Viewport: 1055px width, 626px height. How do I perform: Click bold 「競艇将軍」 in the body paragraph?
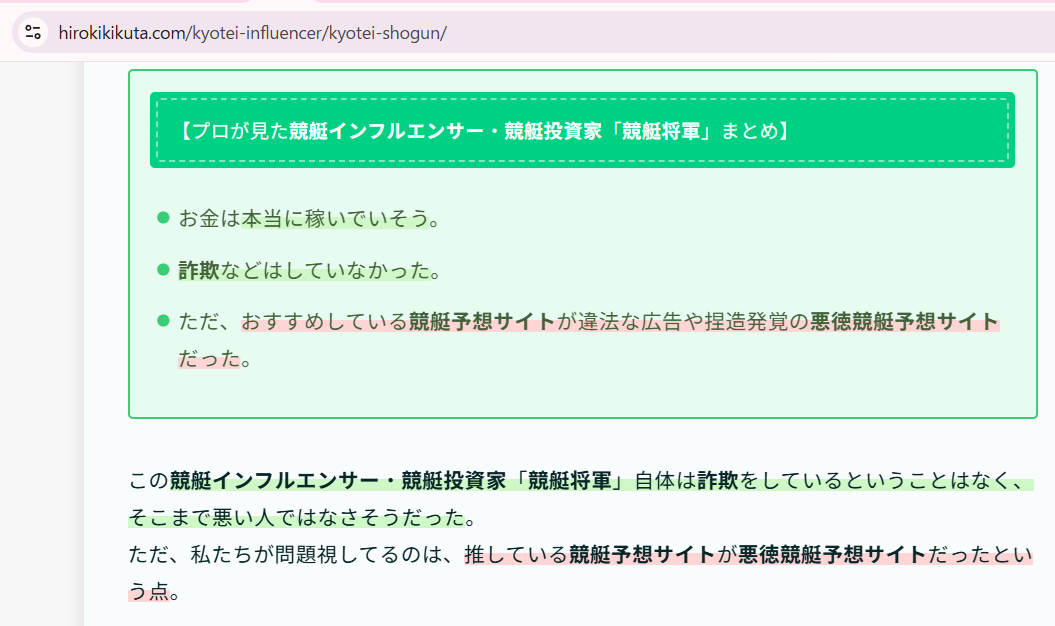[x=574, y=481]
